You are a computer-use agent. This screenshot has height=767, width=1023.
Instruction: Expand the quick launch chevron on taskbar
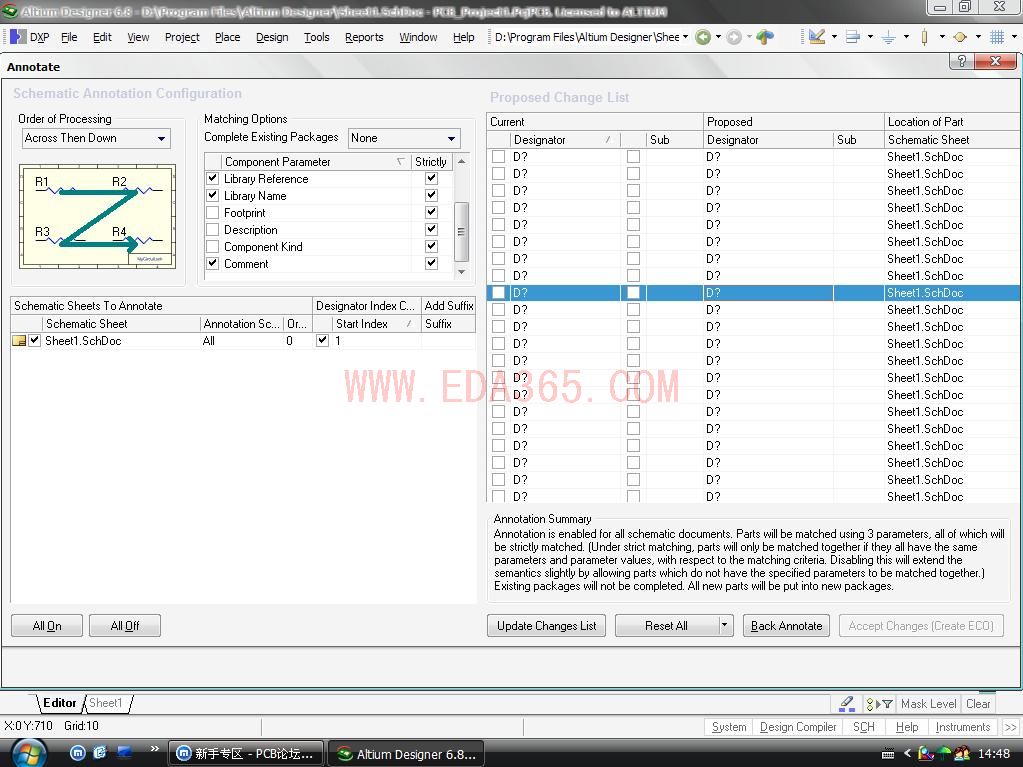coord(155,749)
